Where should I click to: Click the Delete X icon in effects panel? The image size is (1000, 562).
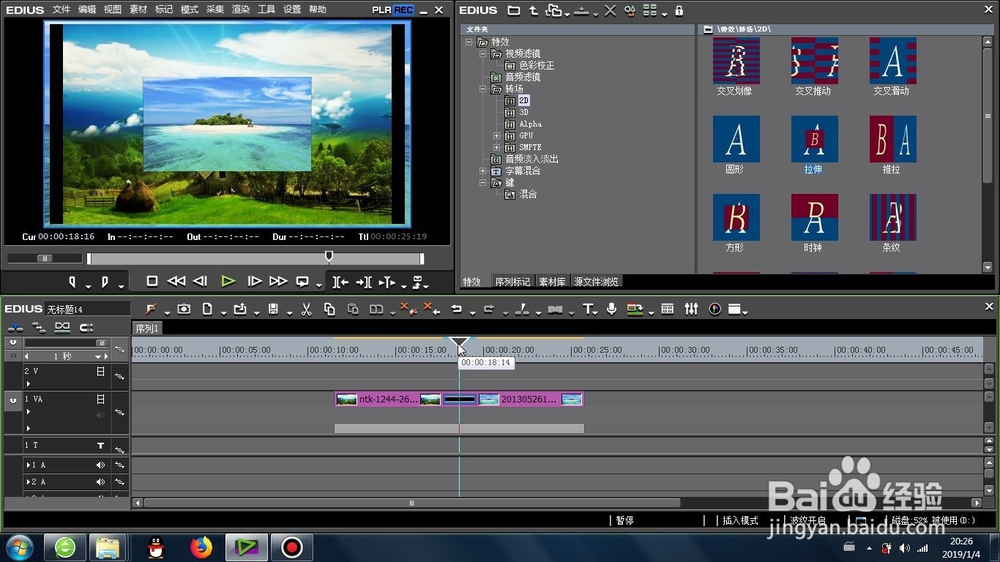click(610, 11)
